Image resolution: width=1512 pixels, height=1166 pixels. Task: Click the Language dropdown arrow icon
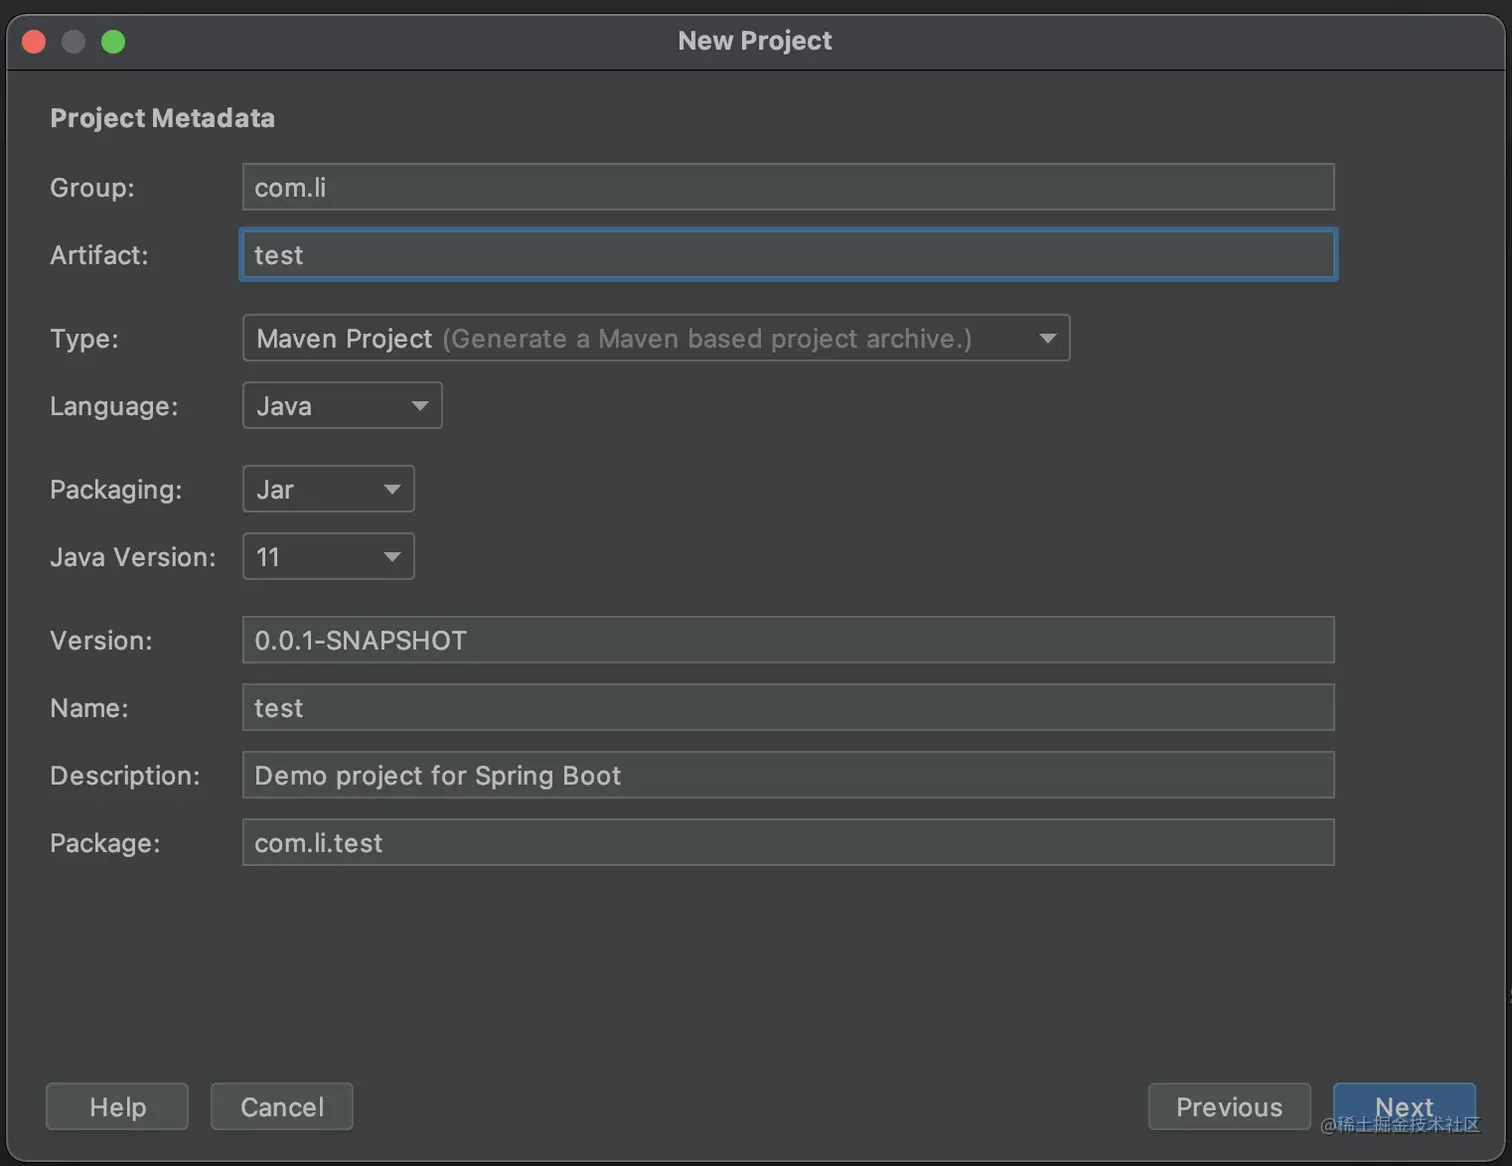[420, 406]
